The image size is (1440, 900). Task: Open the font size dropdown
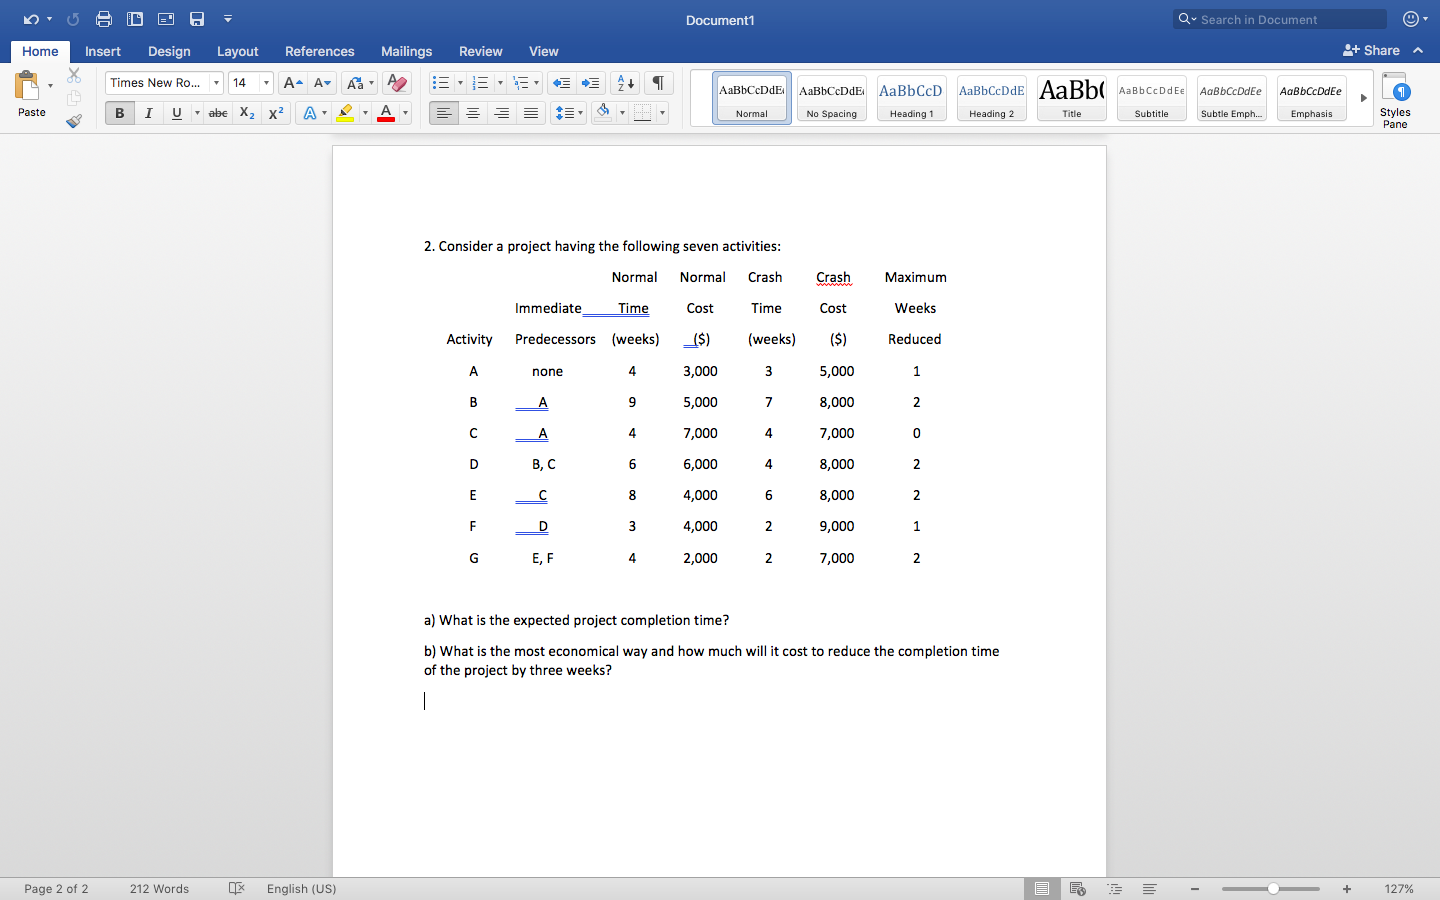coord(267,83)
